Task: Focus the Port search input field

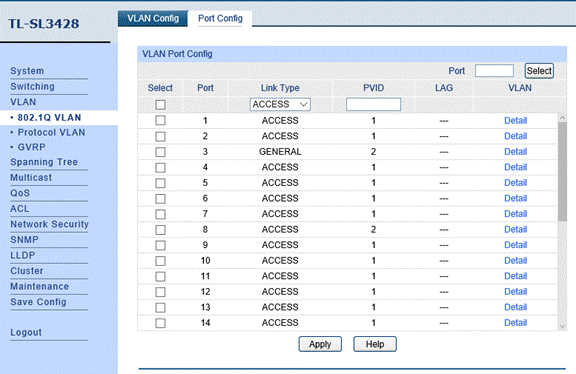Action: coord(494,71)
